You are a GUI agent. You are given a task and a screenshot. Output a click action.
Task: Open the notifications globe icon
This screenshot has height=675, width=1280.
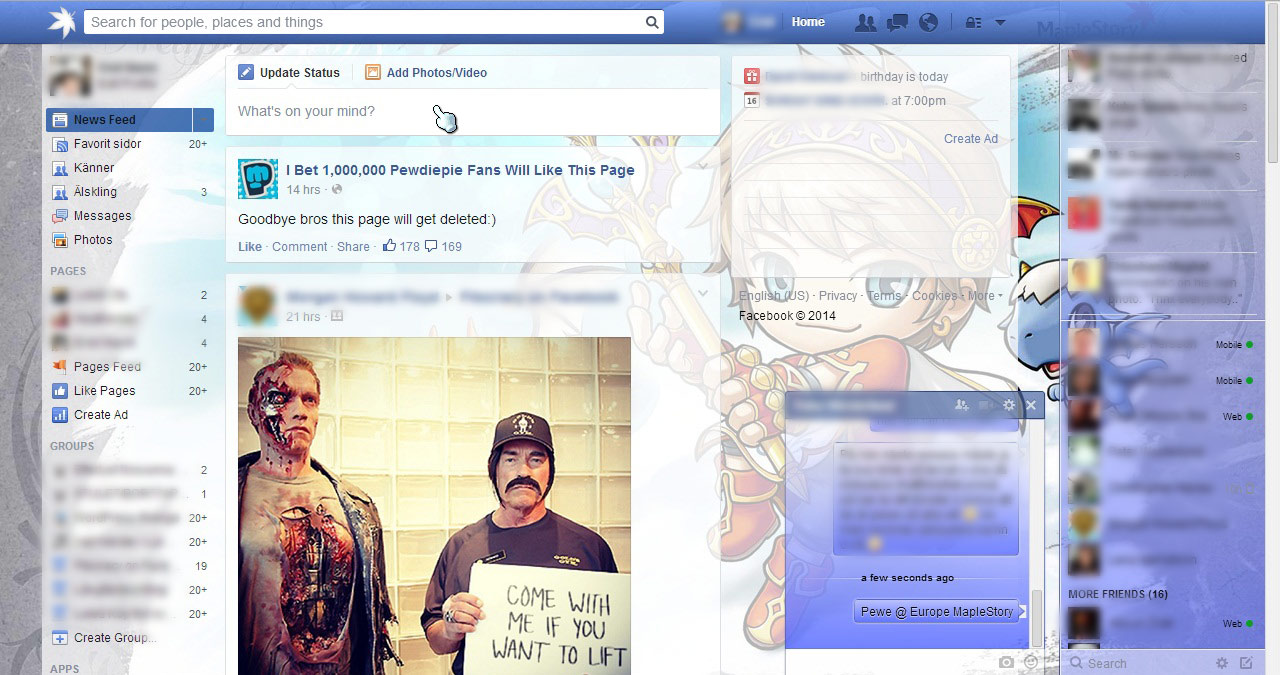tap(929, 22)
